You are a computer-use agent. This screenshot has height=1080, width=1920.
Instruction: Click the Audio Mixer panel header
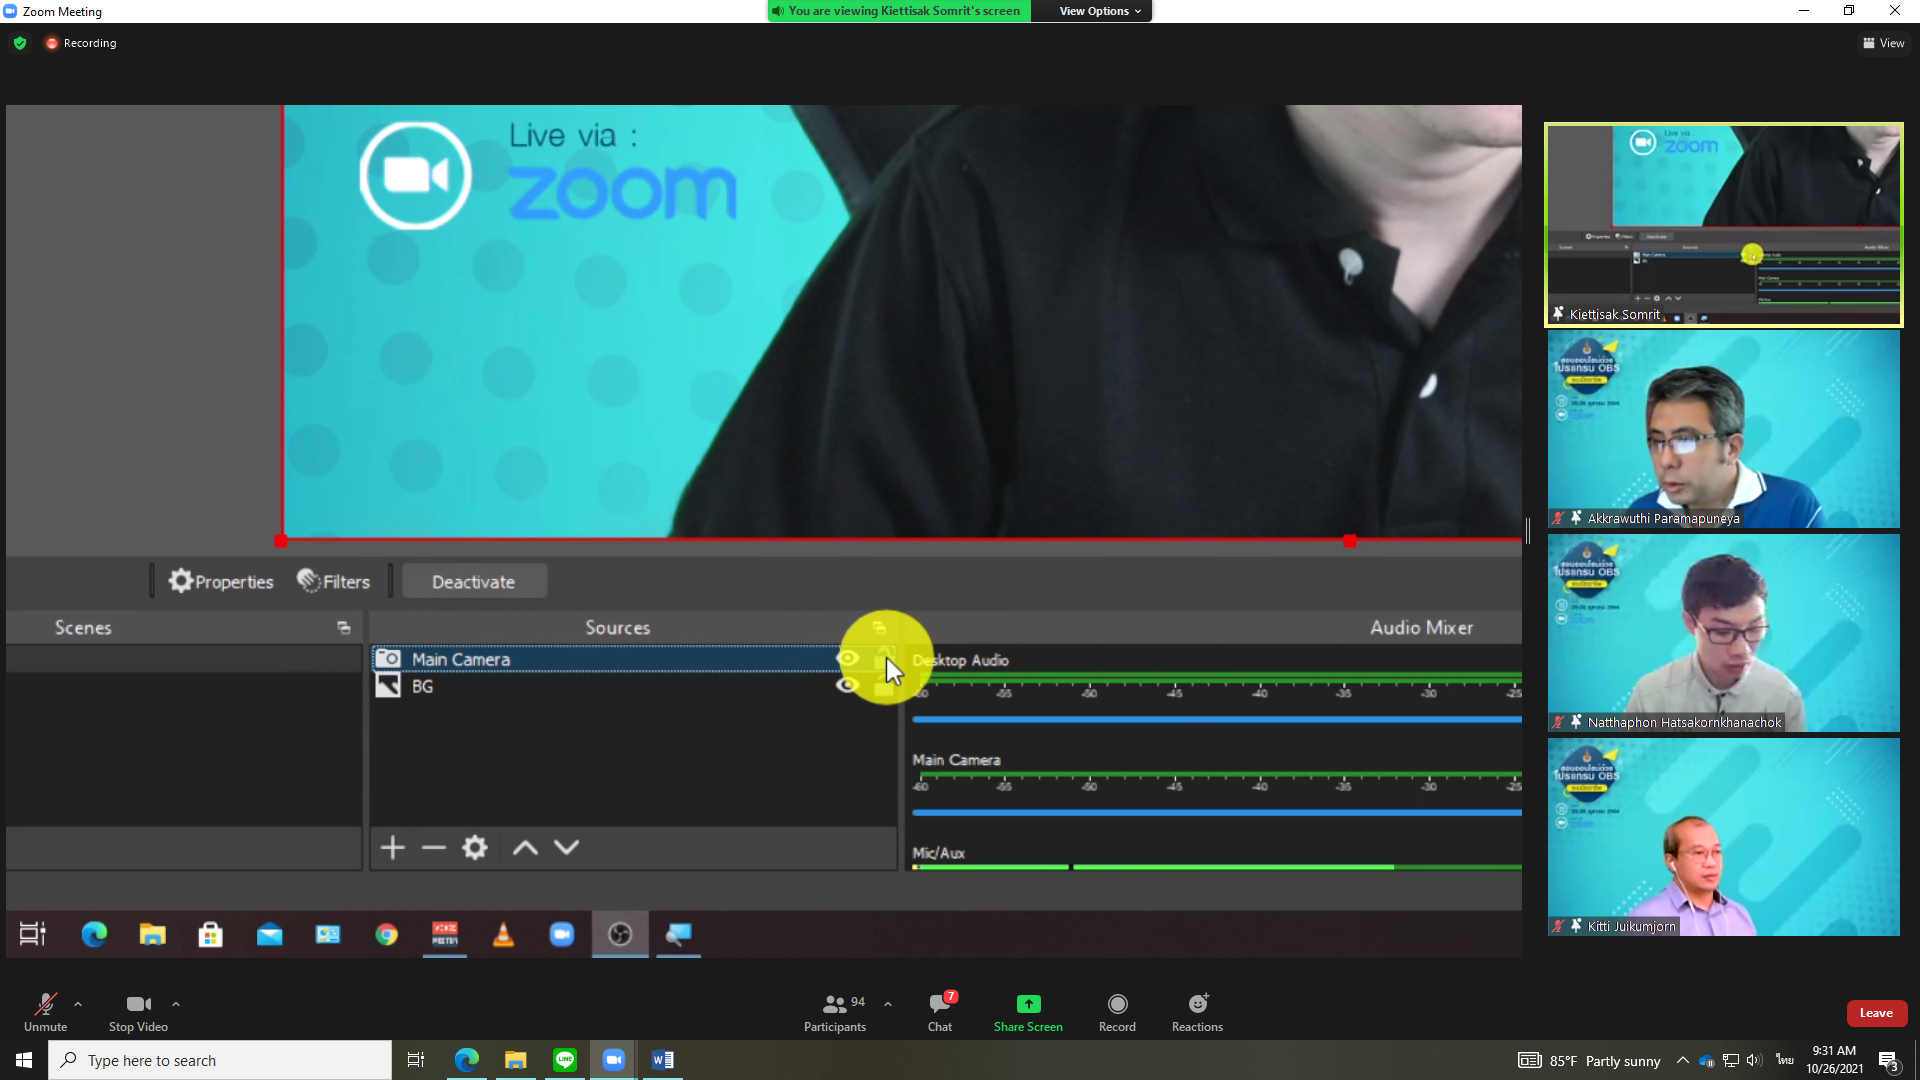1421,628
